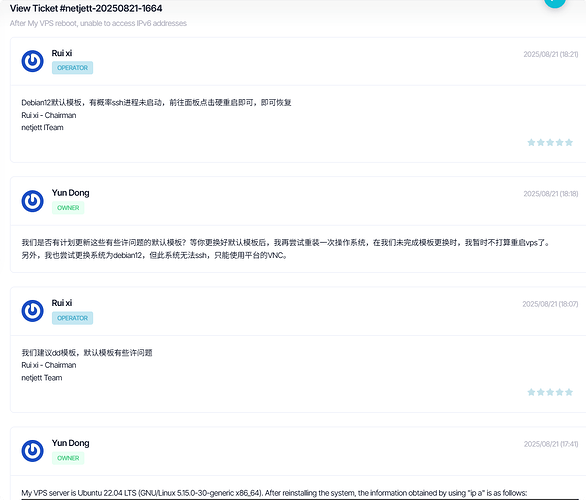Click Rui xi's avatar on the 18:07 reply
The image size is (586, 500).
tap(33, 311)
